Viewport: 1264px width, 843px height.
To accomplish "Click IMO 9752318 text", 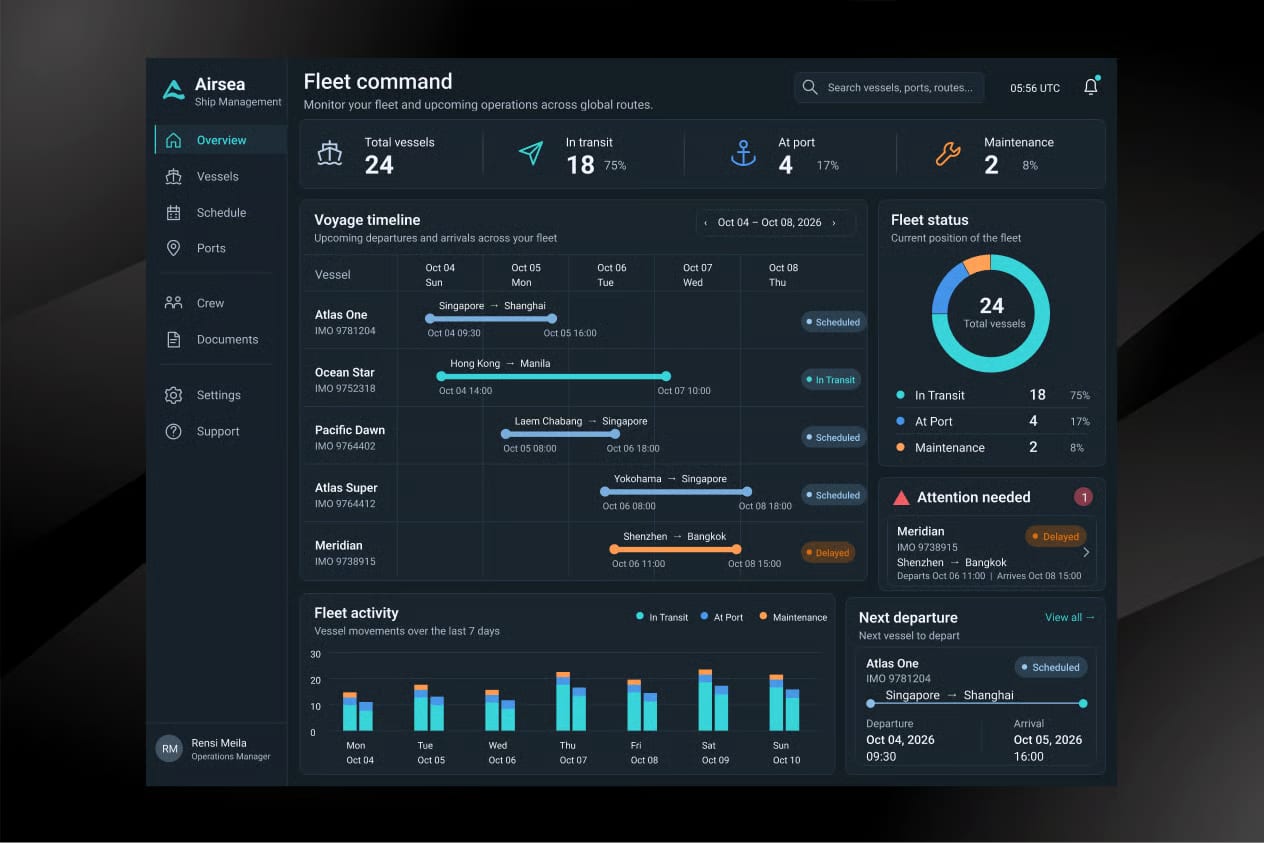I will tap(345, 389).
